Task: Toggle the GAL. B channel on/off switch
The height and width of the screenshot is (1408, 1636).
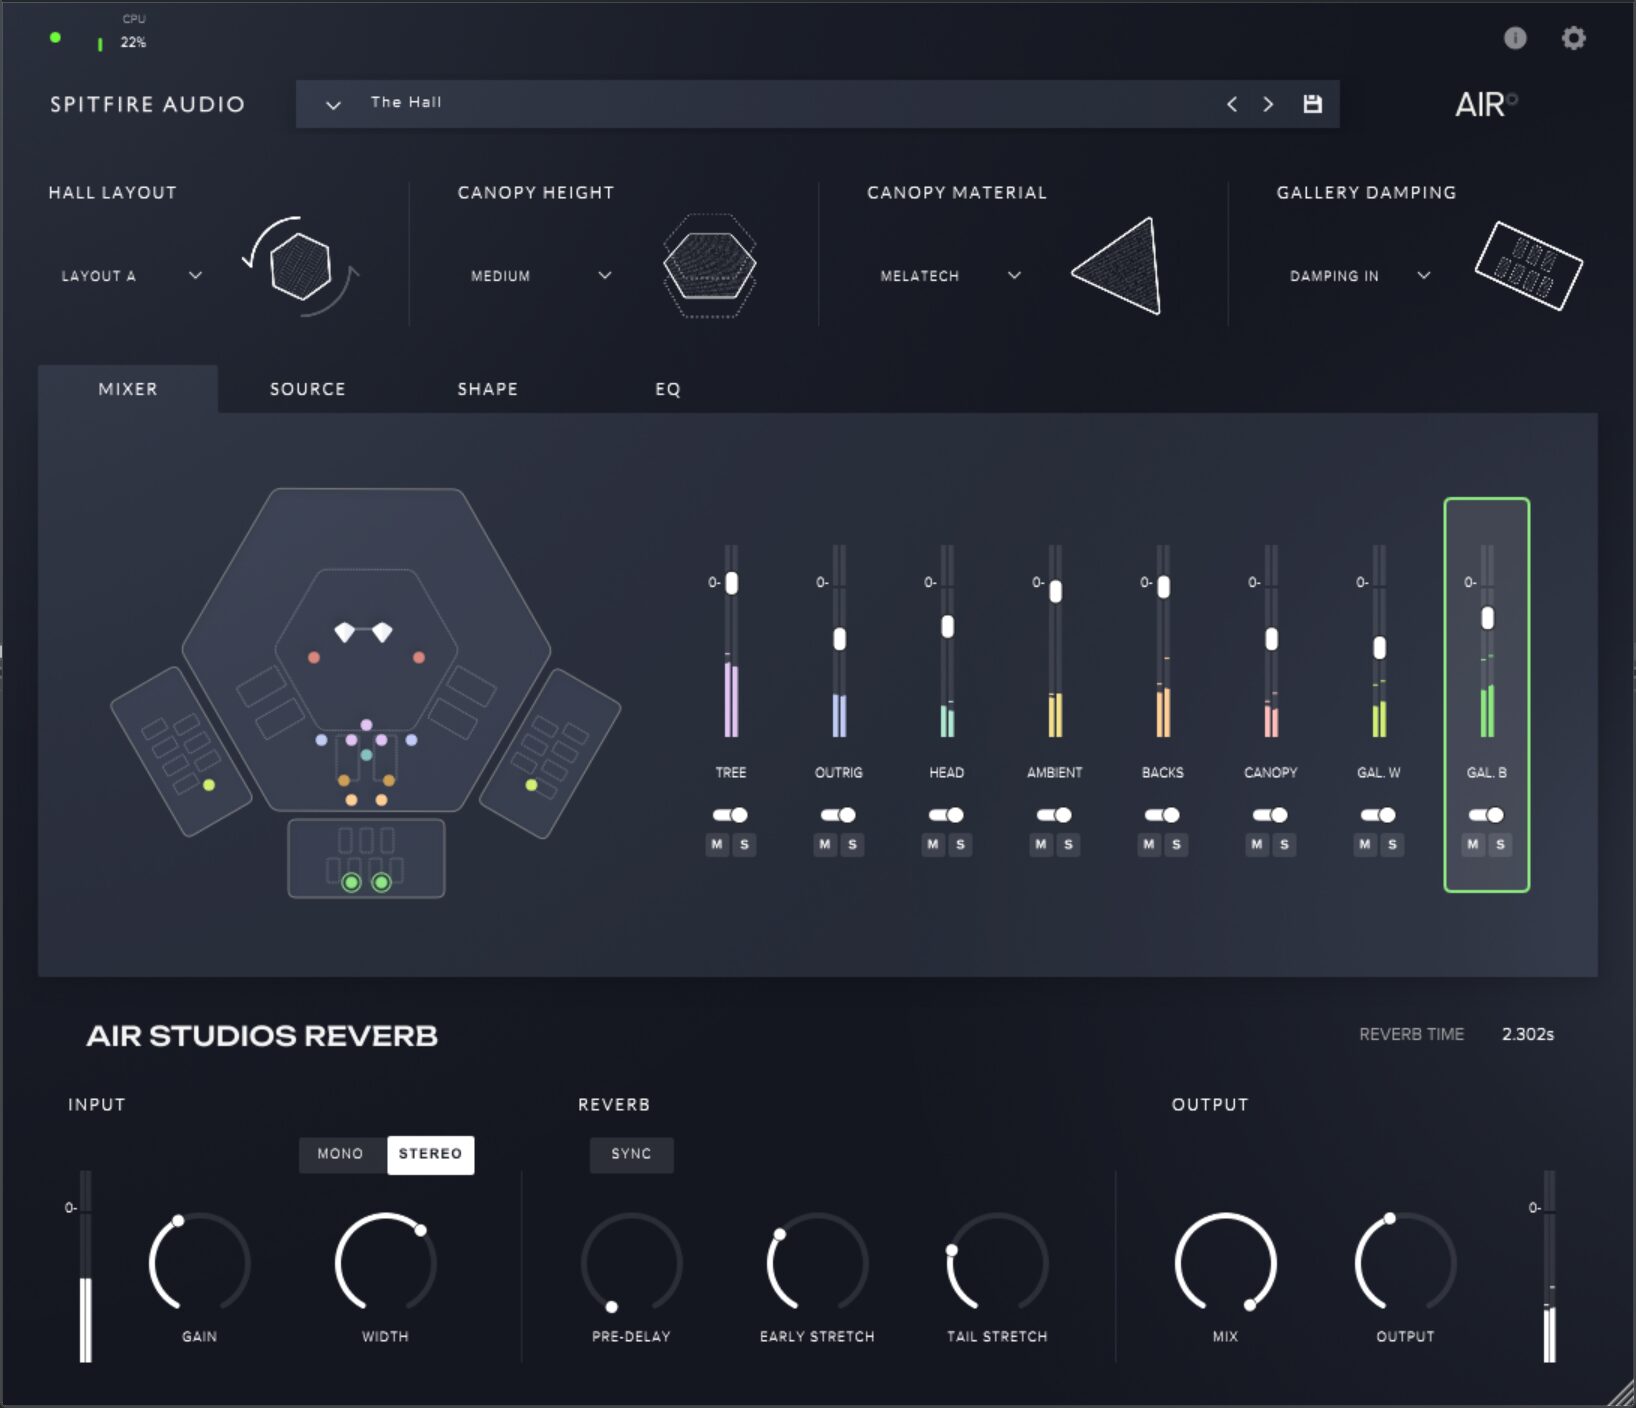Action: click(x=1486, y=815)
